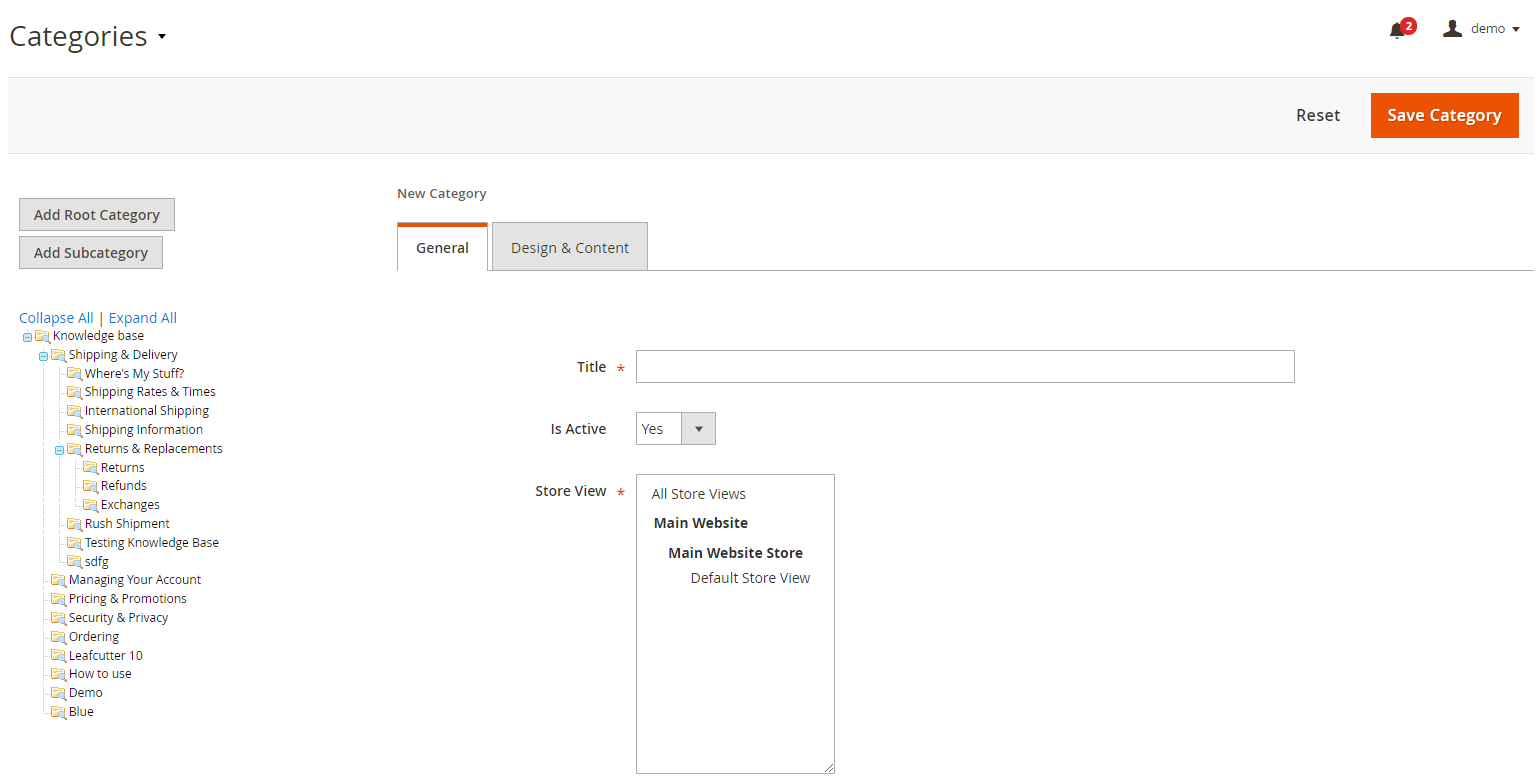
Task: Select Managing Your Account category label
Action: click(135, 580)
